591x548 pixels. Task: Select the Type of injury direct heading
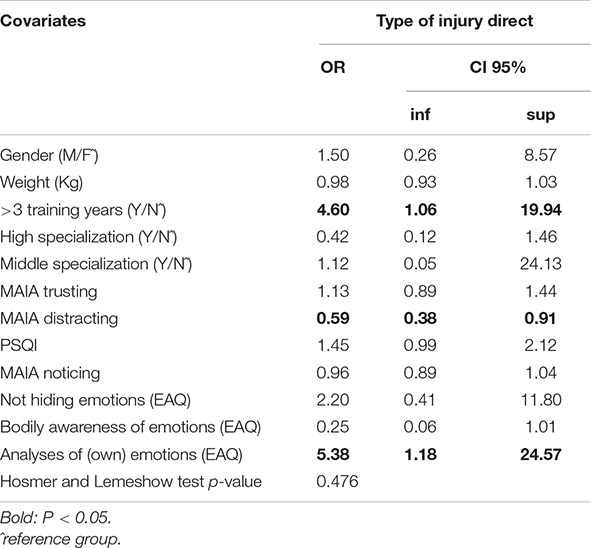coord(455,21)
